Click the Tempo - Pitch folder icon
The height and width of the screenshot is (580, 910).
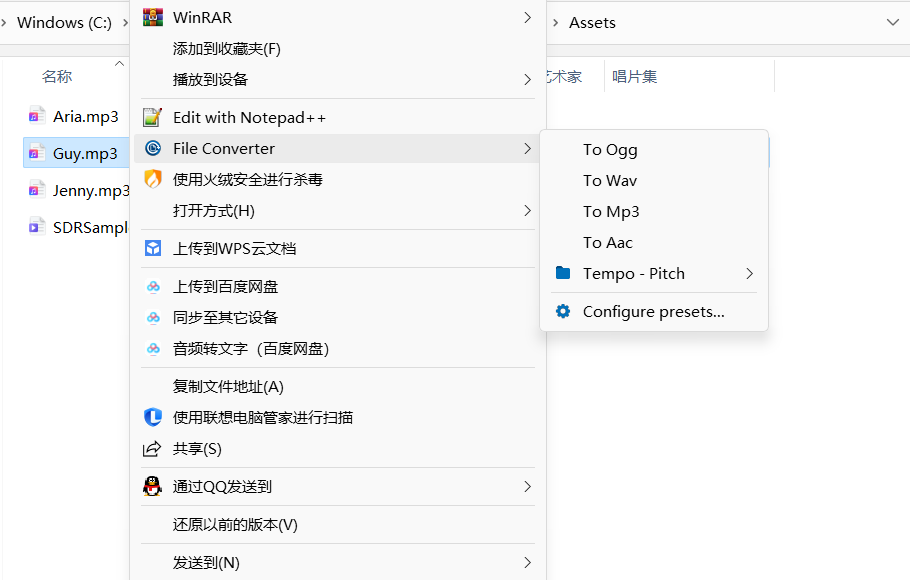(563, 273)
